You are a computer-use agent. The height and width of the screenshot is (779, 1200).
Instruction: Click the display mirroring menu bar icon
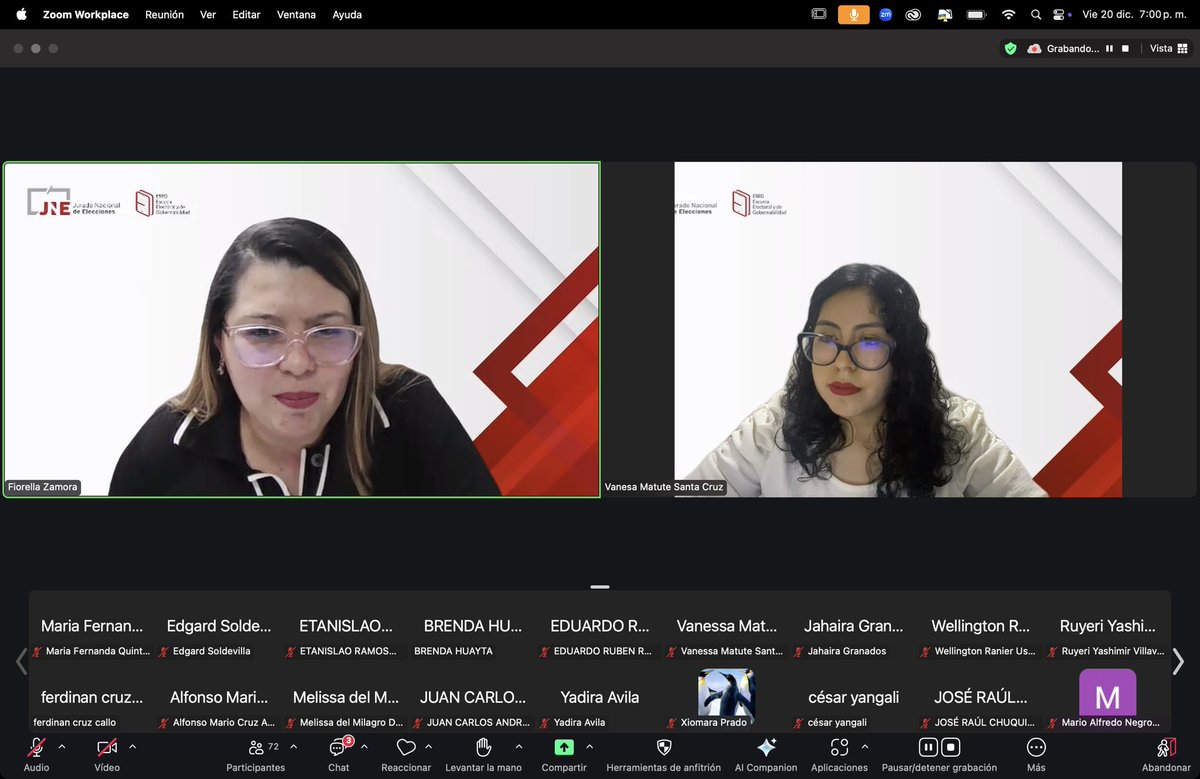(x=945, y=14)
